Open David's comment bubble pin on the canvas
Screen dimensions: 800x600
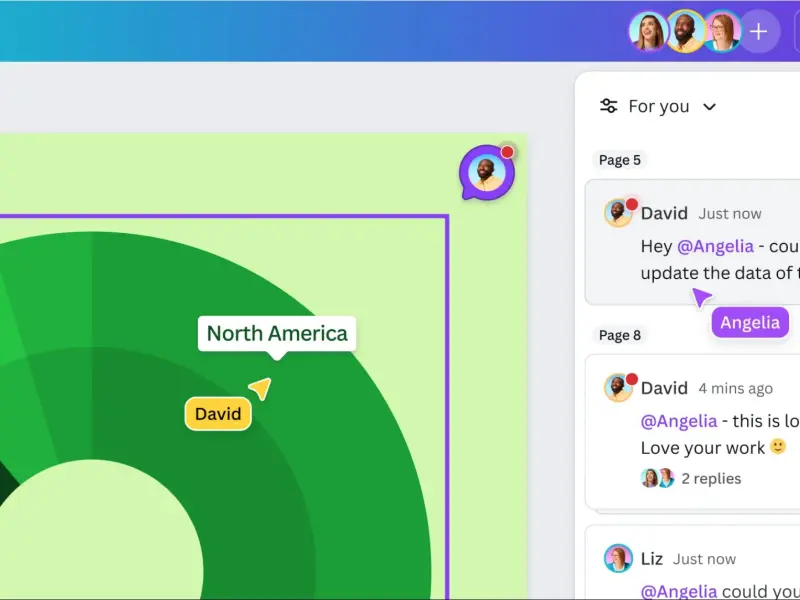pyautogui.click(x=487, y=172)
